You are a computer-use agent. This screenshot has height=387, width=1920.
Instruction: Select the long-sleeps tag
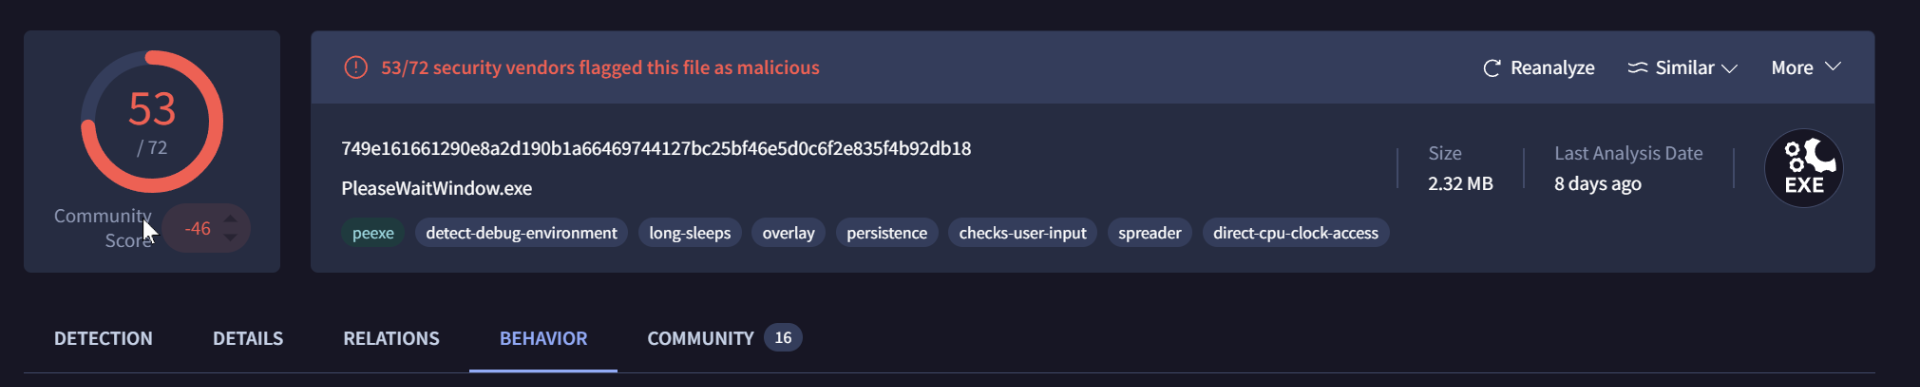(x=690, y=233)
